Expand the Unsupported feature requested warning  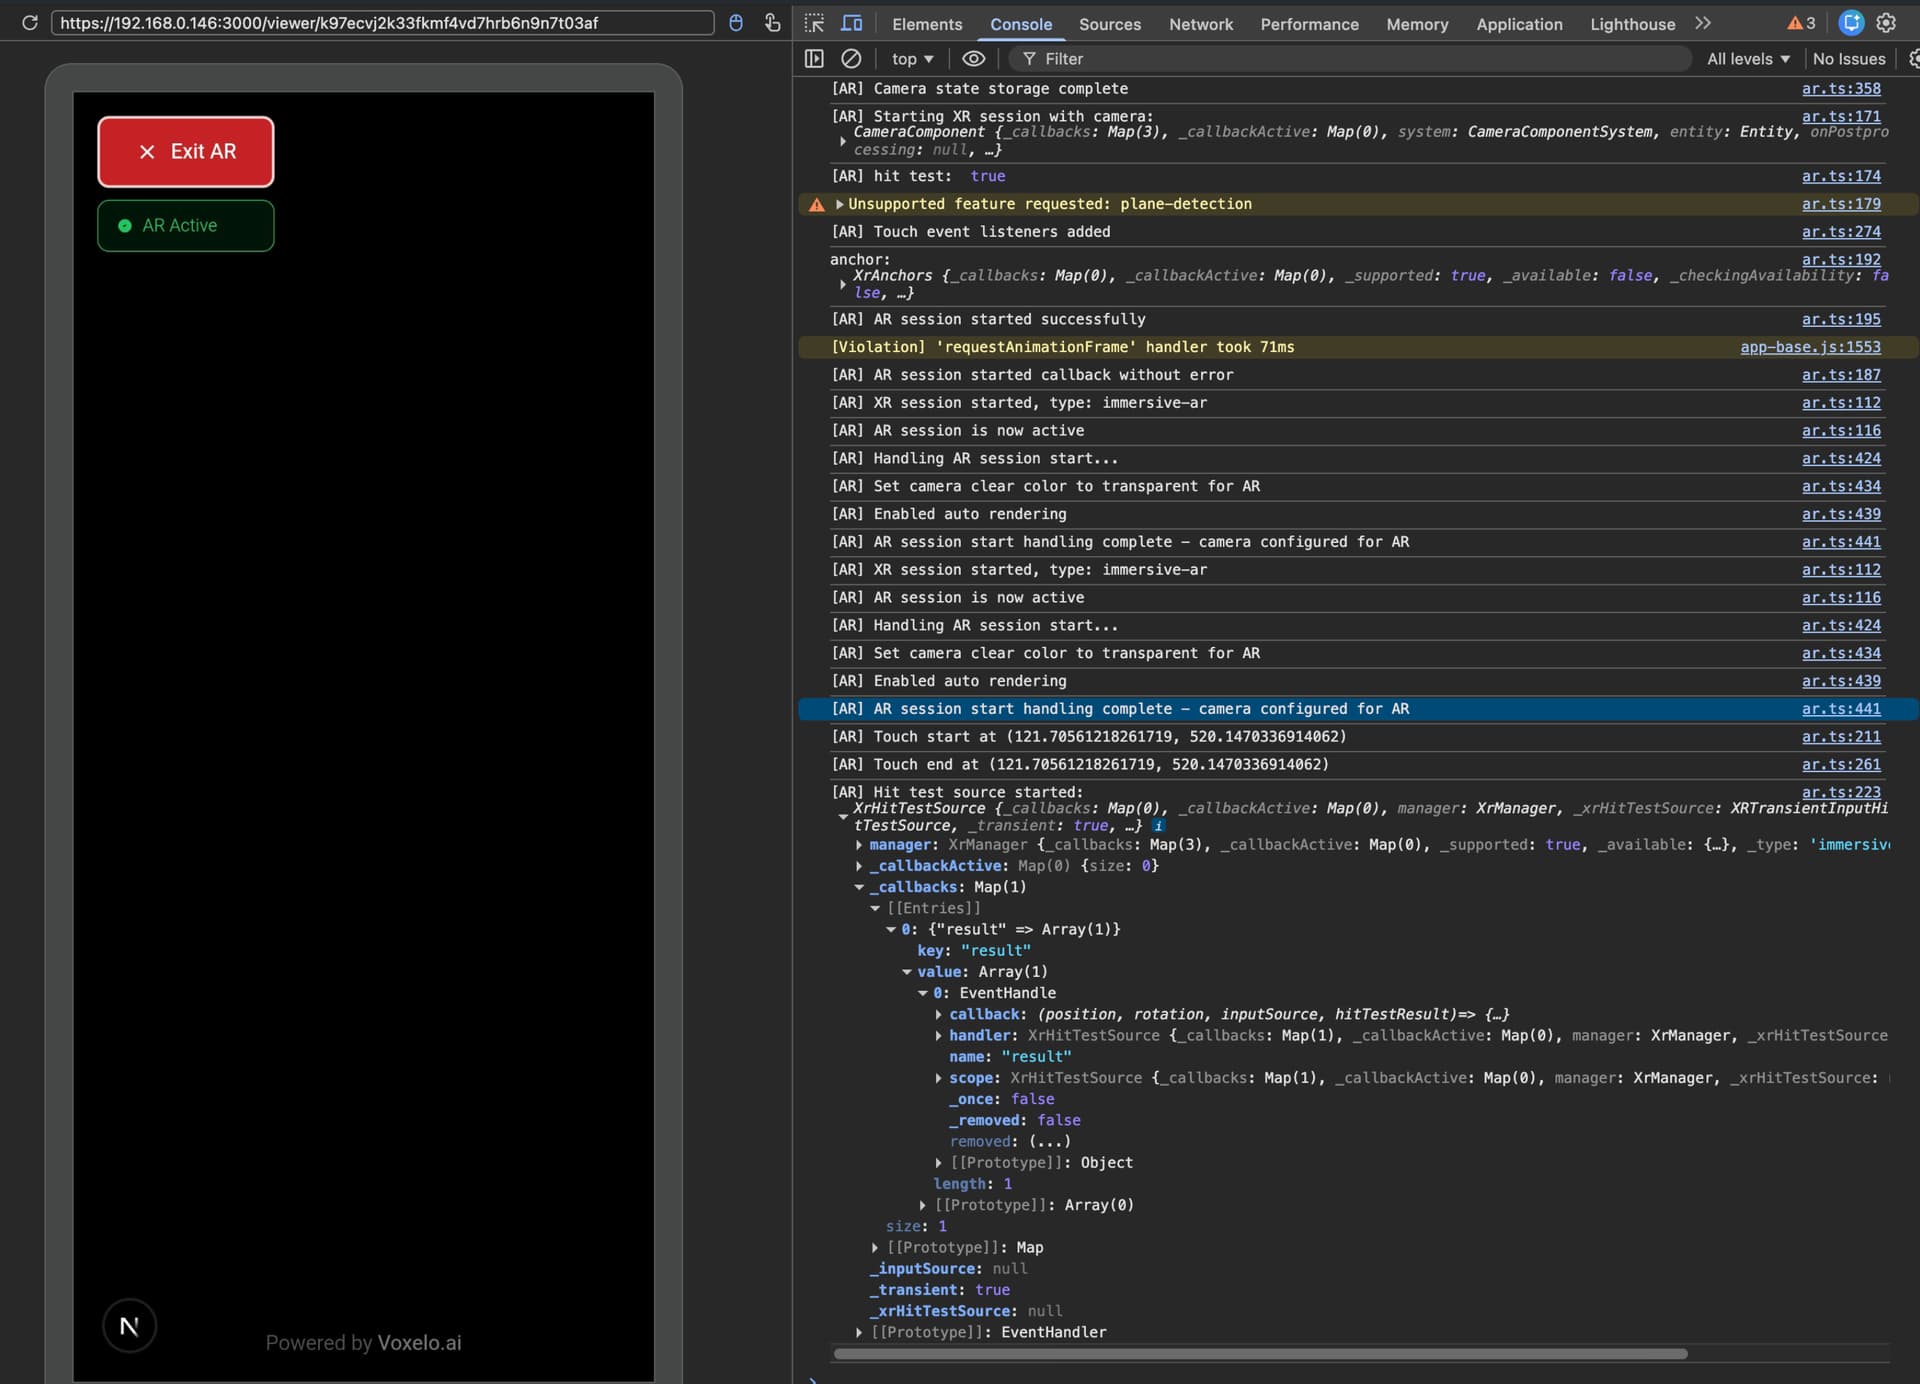pos(840,204)
